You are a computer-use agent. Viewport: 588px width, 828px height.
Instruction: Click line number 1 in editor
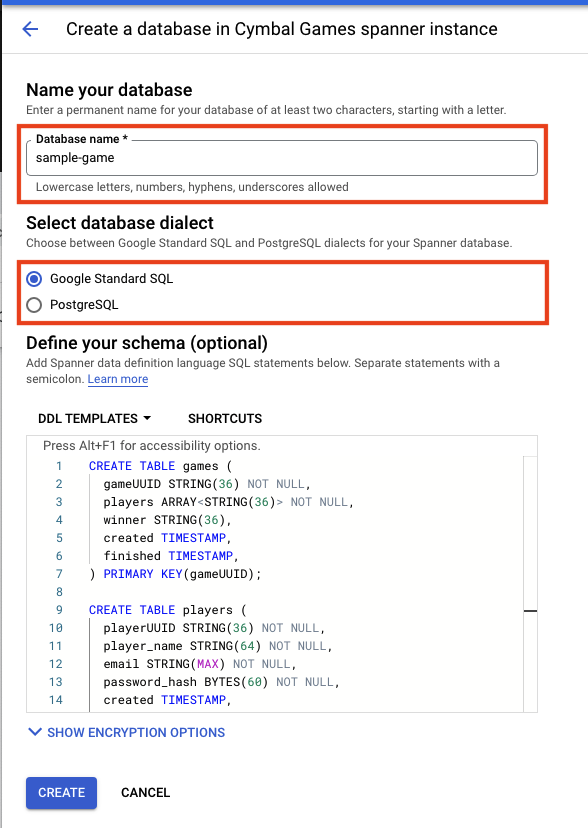pyautogui.click(x=59, y=466)
